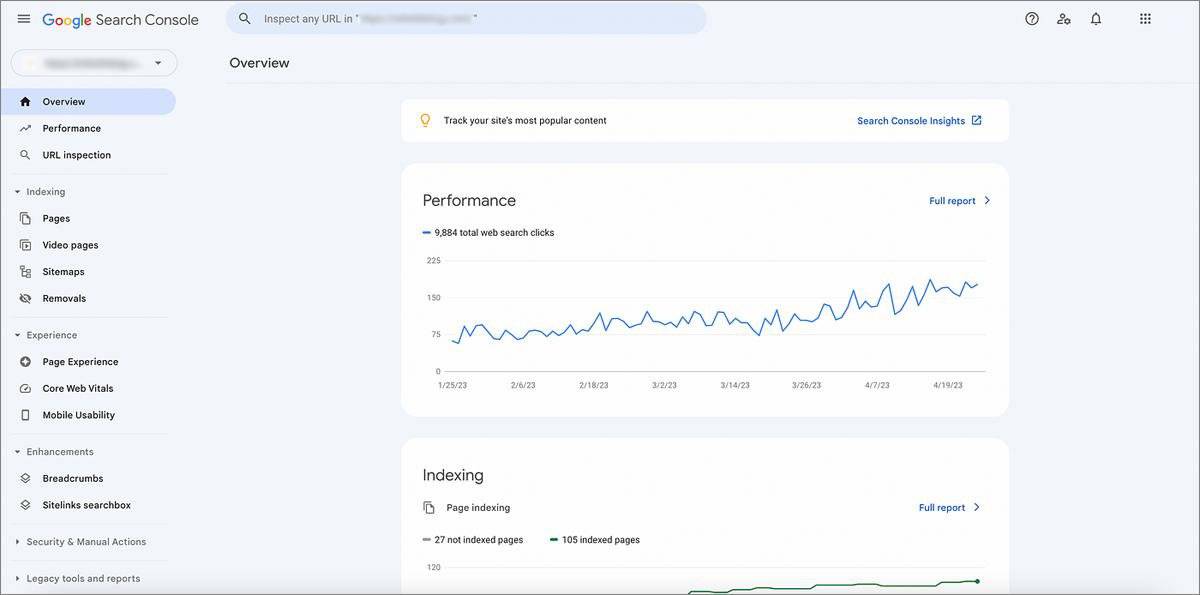Image resolution: width=1200 pixels, height=595 pixels.
Task: Click the 9,884 total web search clicks legend
Action: pyautogui.click(x=488, y=233)
